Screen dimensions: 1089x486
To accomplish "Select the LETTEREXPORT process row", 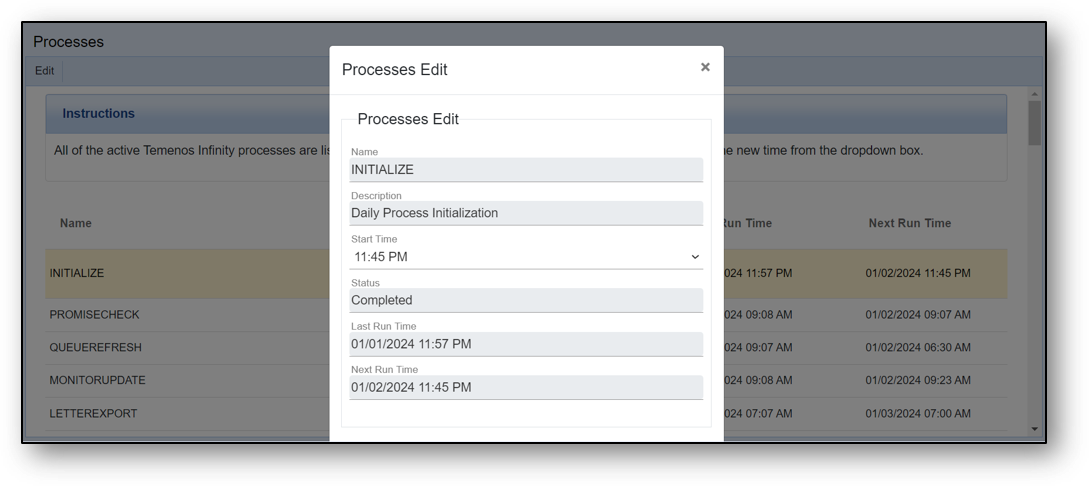I will click(526, 414).
